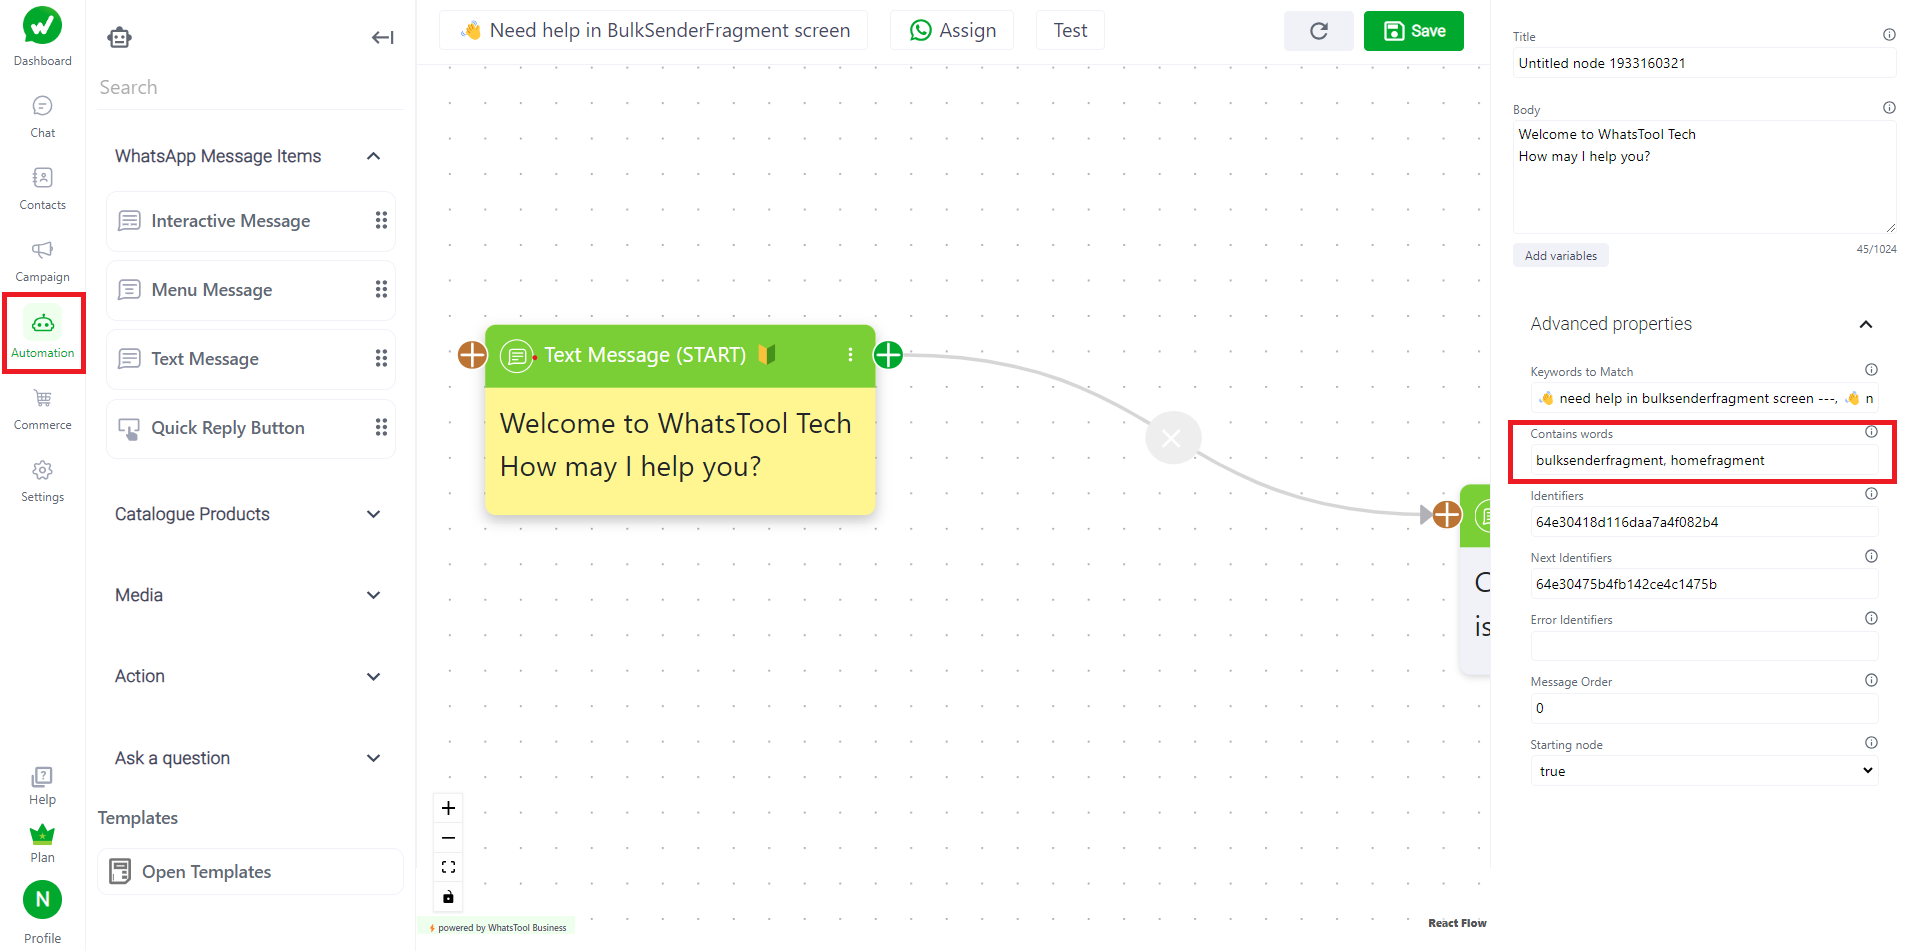This screenshot has height=951, width=1916.
Task: Open the Starting node dropdown
Action: pyautogui.click(x=1704, y=771)
